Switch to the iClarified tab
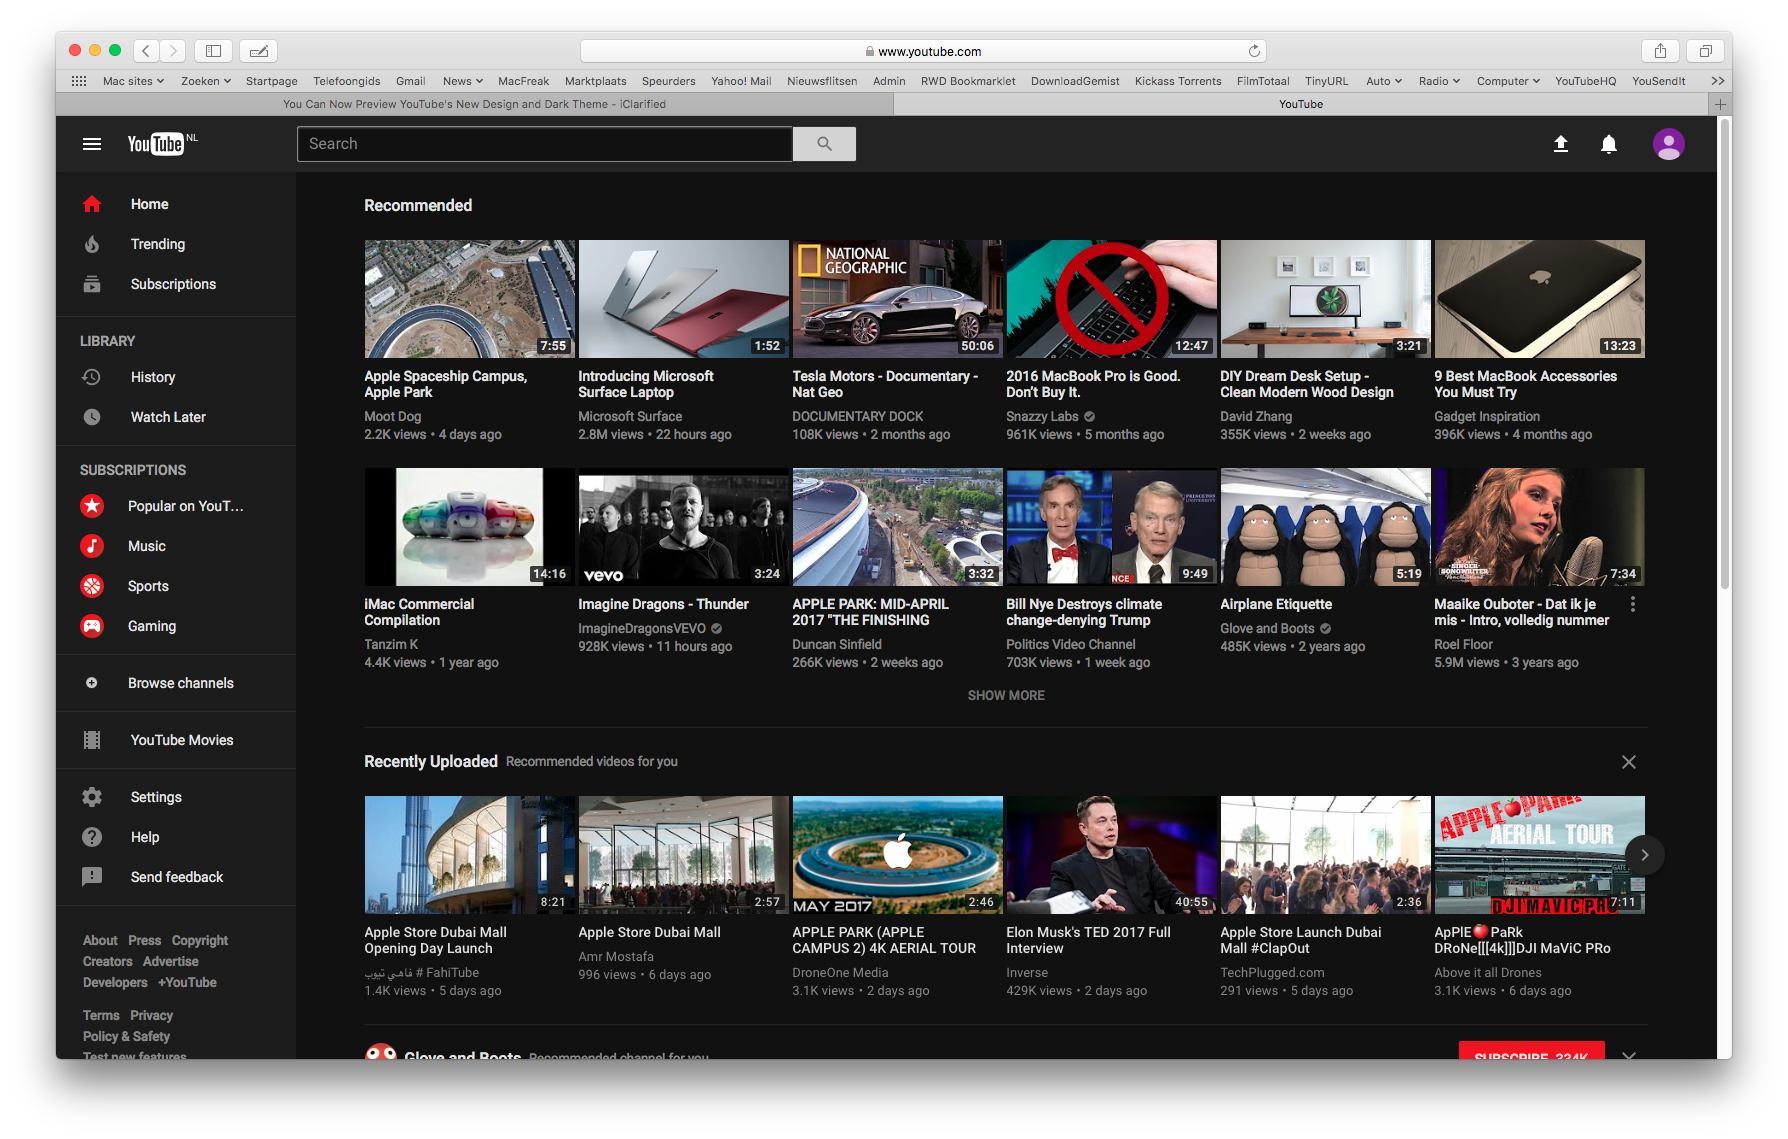Image resolution: width=1788 pixels, height=1139 pixels. point(474,104)
